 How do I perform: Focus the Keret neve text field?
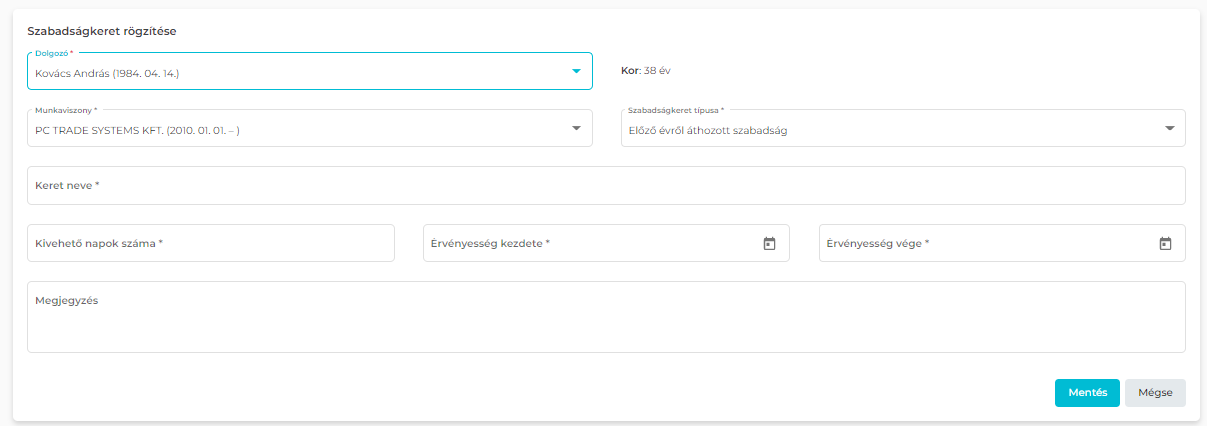(605, 186)
